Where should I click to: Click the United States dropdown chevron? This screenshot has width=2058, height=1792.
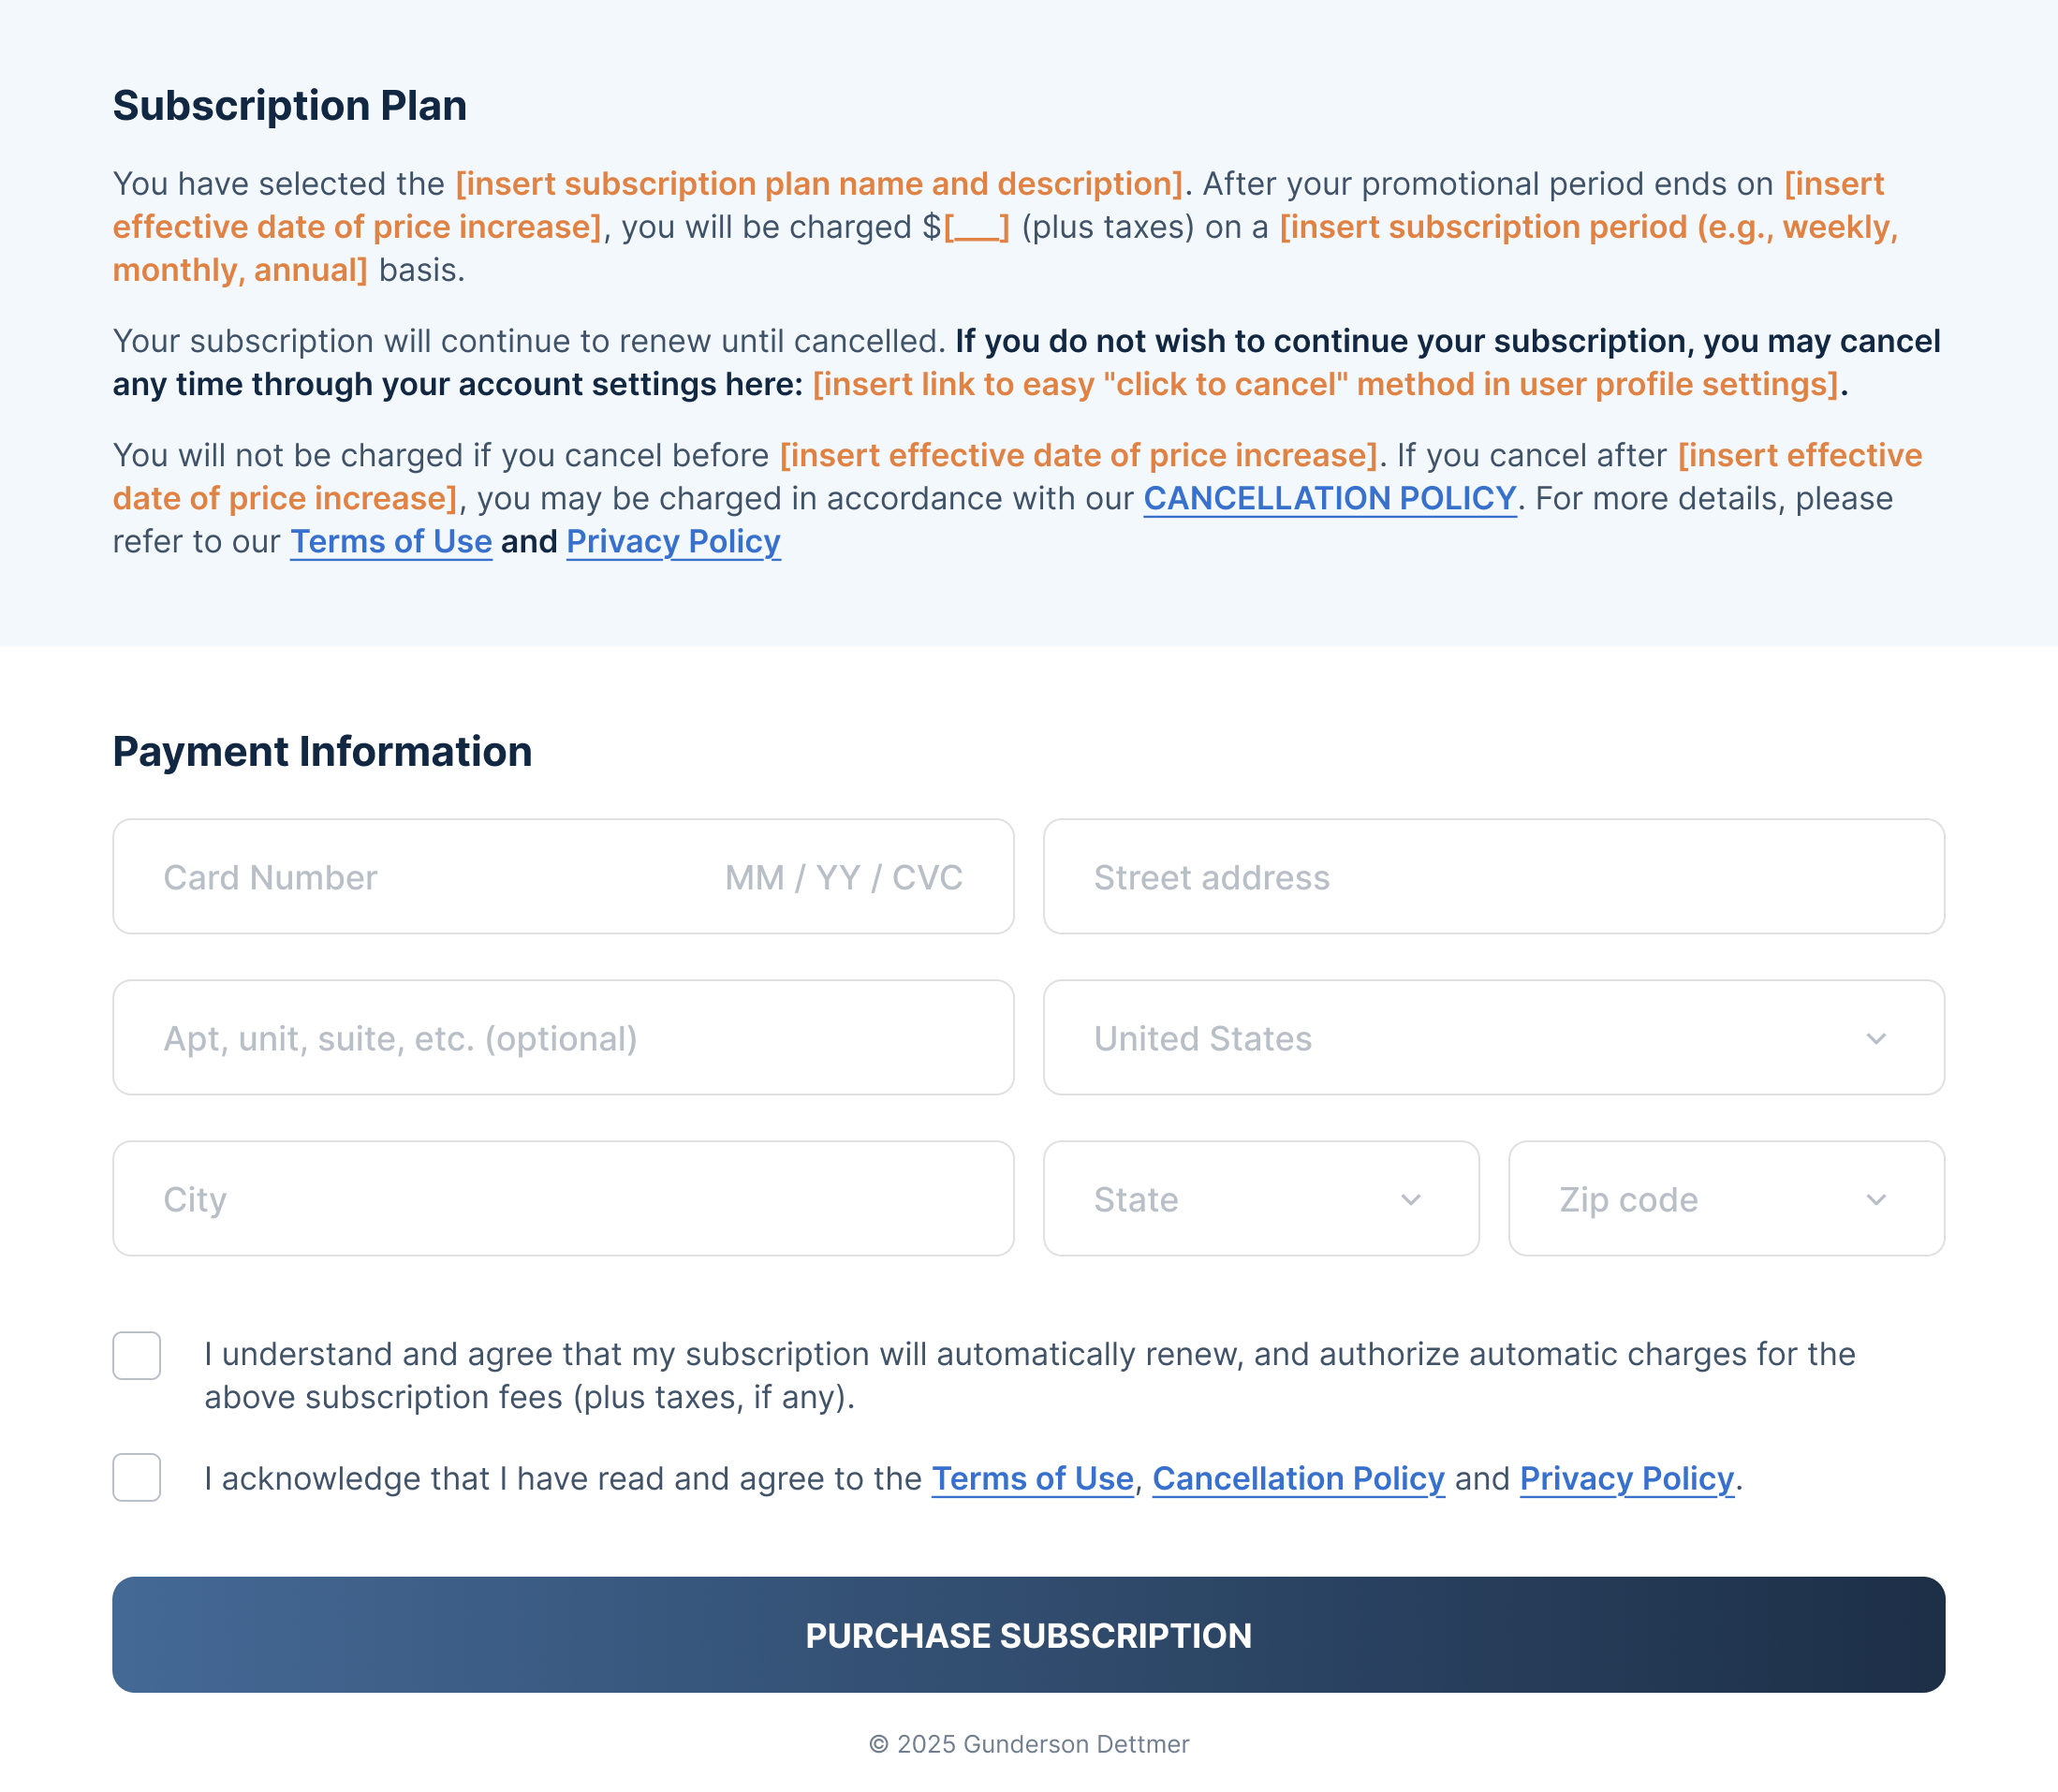pyautogui.click(x=1876, y=1038)
